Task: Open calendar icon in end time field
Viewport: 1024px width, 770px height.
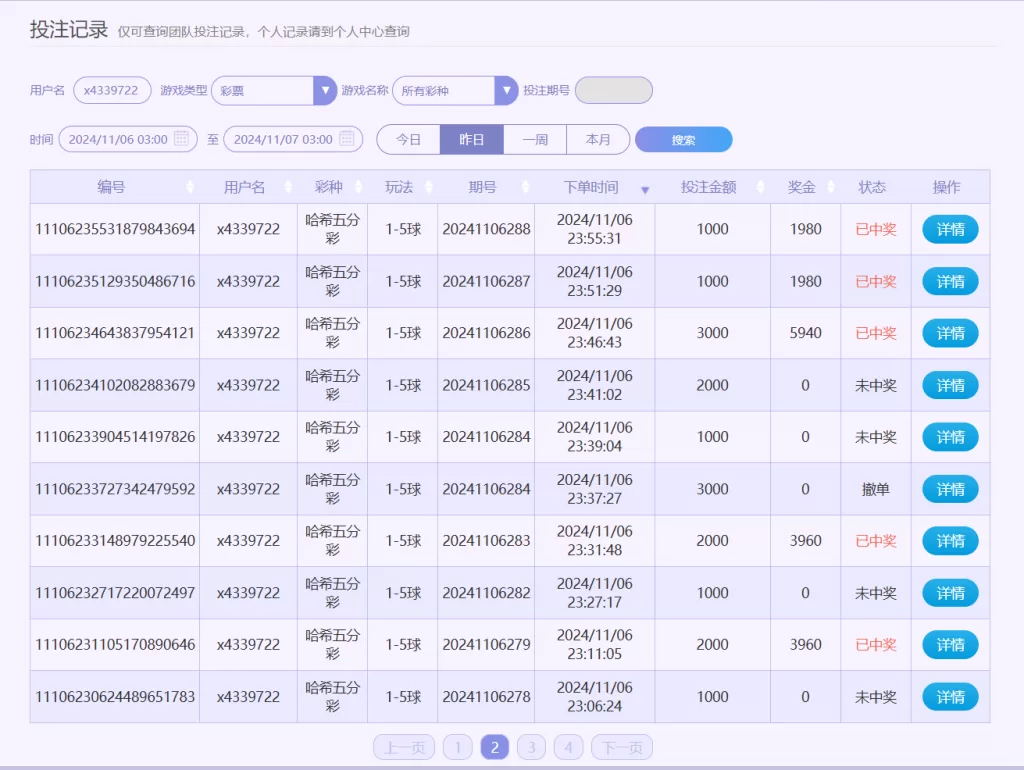Action: point(347,138)
